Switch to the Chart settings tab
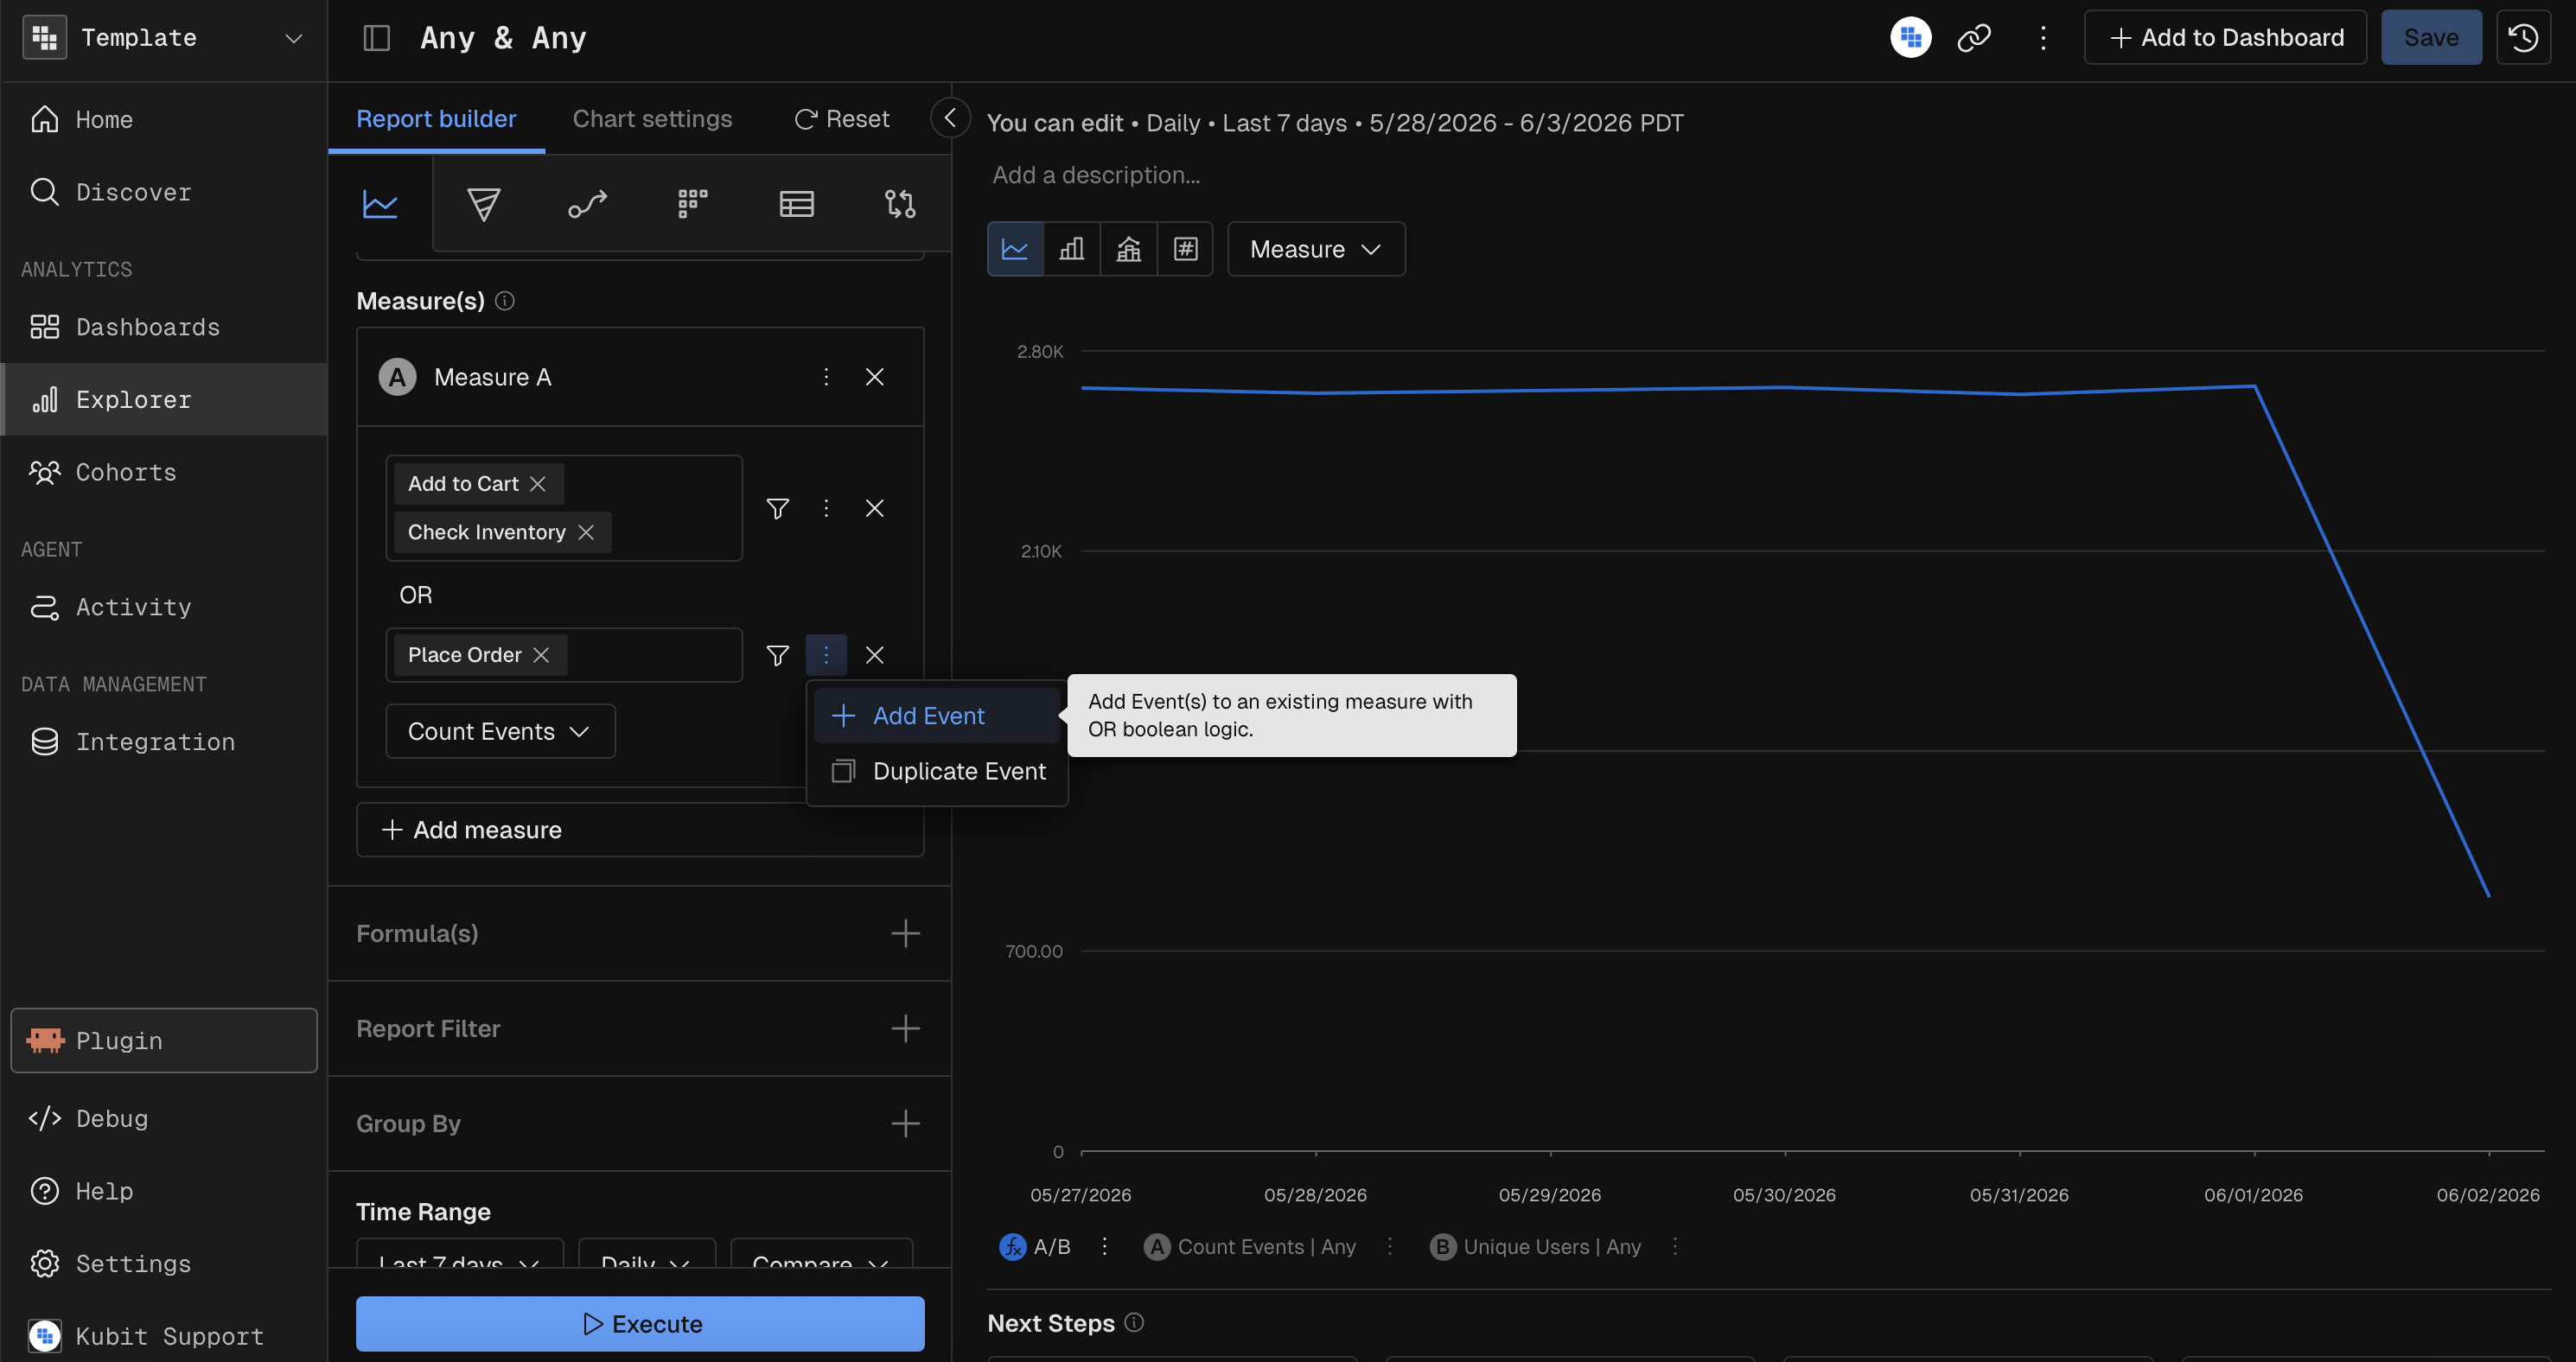The image size is (2576, 1362). pyautogui.click(x=652, y=119)
